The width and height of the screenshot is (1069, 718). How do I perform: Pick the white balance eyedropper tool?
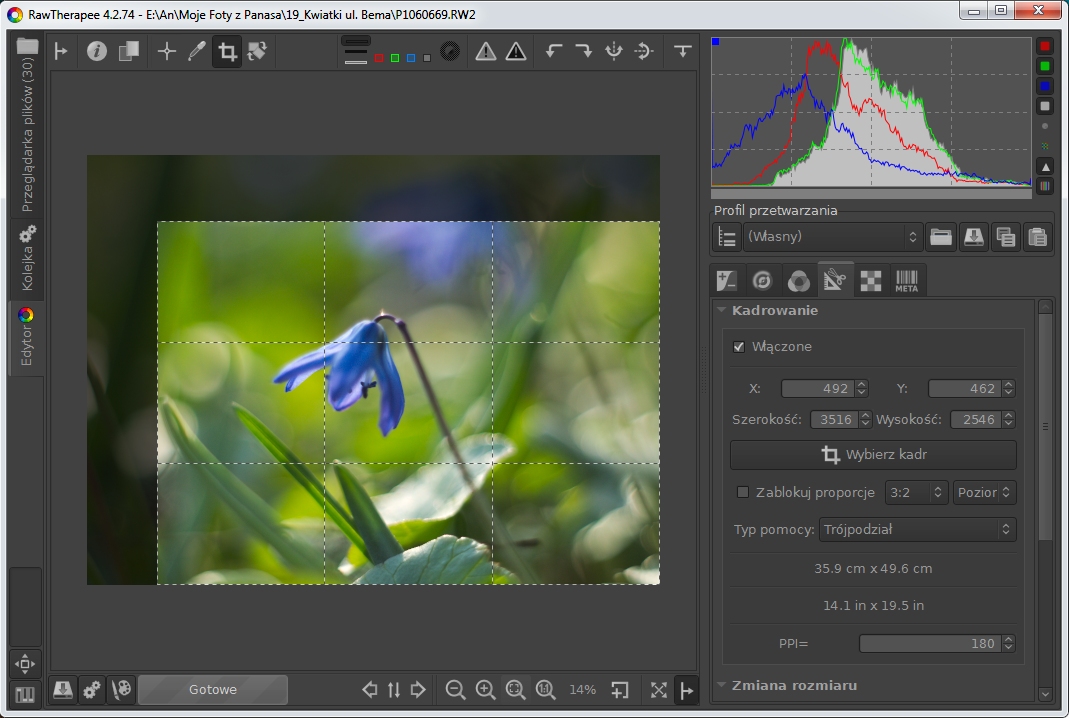(197, 51)
